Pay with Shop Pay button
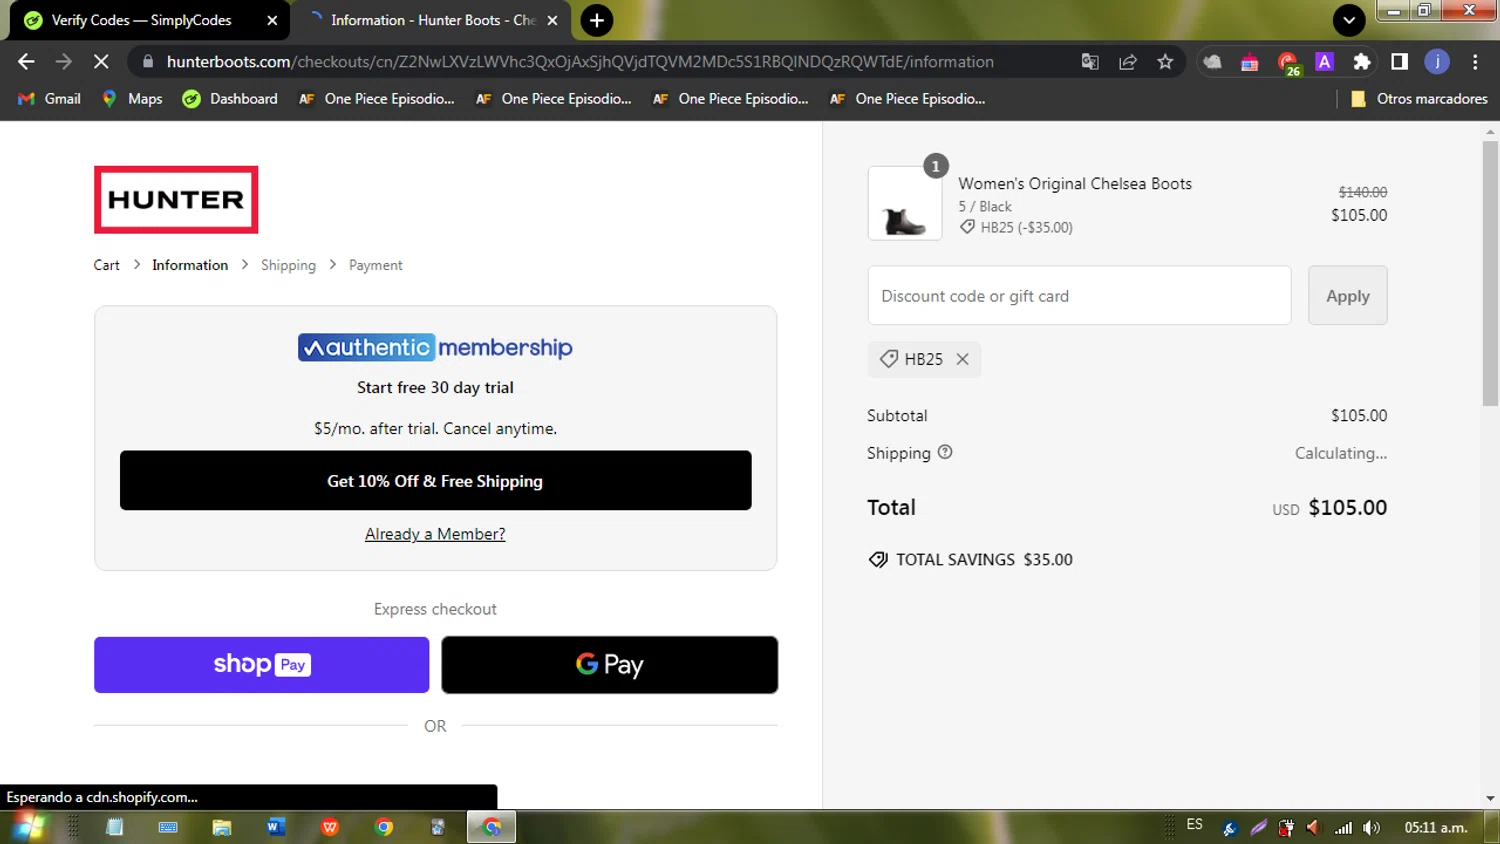 click(x=262, y=665)
